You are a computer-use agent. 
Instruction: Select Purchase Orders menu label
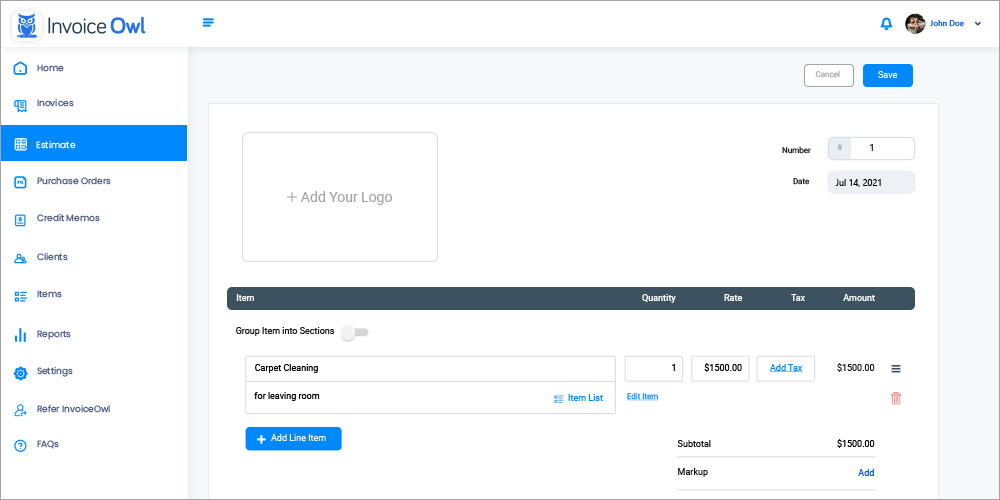(73, 181)
